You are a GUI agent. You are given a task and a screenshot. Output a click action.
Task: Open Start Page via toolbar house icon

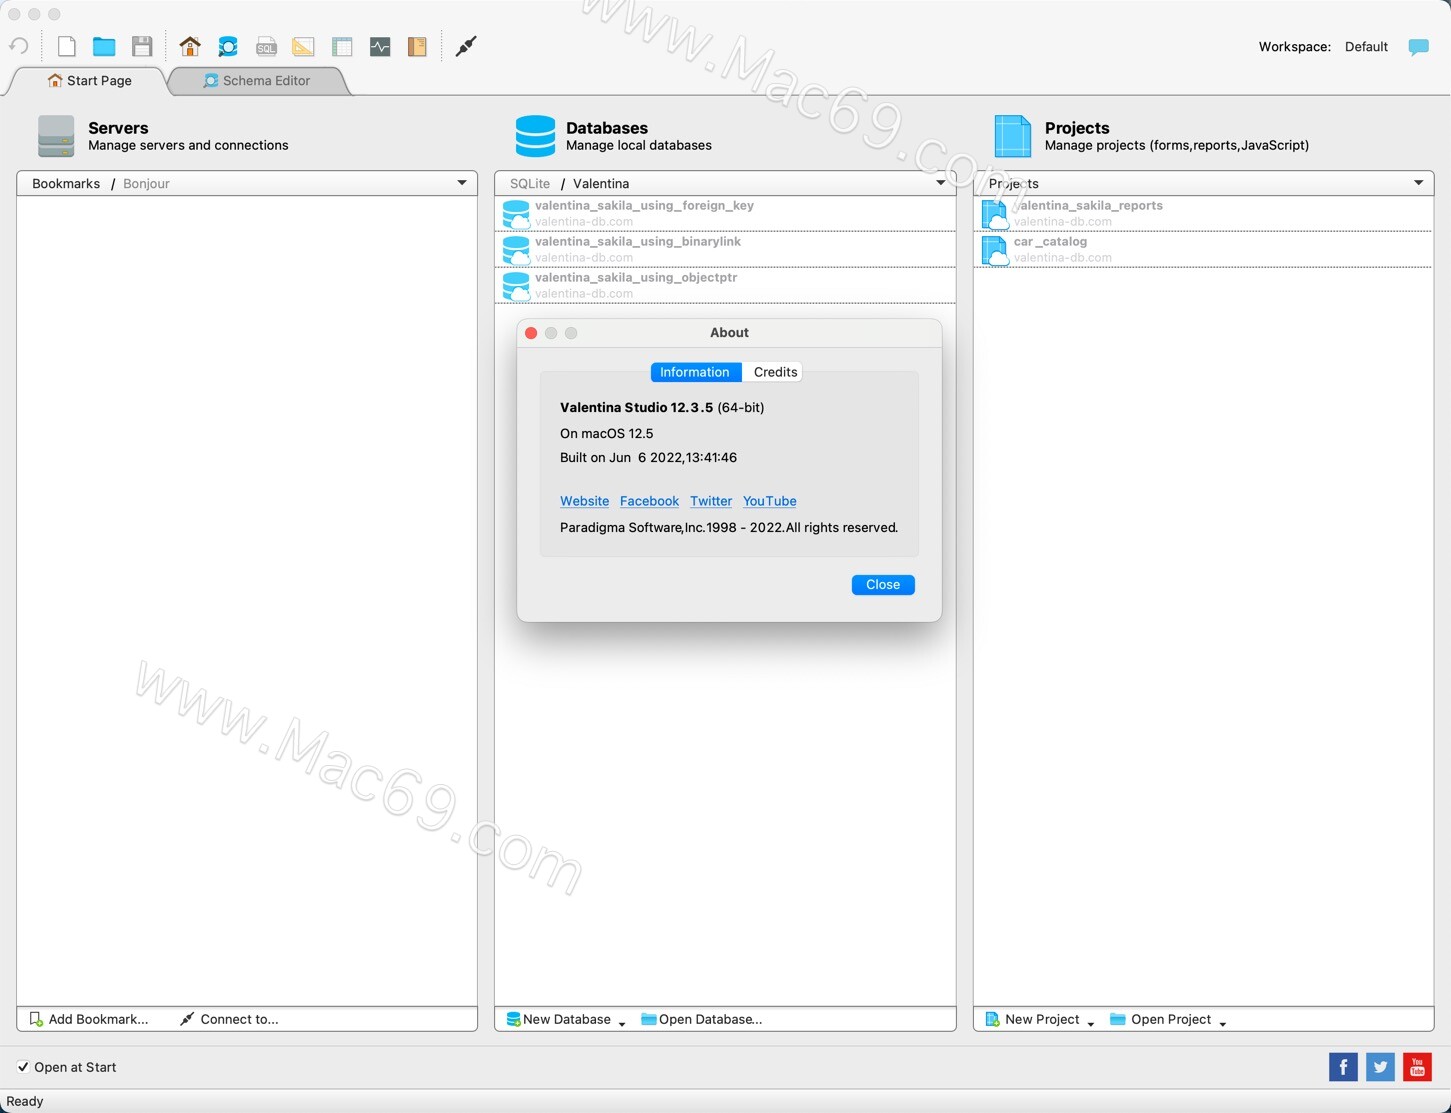coord(190,46)
